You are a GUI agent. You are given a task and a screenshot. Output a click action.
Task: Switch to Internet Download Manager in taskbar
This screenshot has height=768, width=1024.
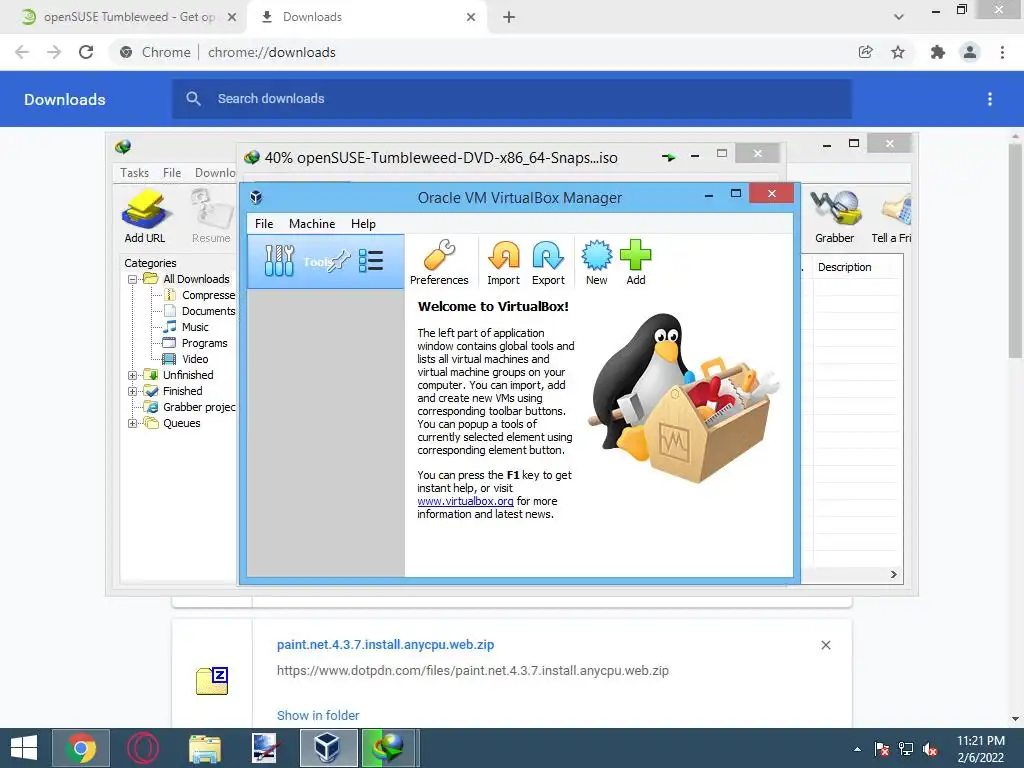point(389,748)
